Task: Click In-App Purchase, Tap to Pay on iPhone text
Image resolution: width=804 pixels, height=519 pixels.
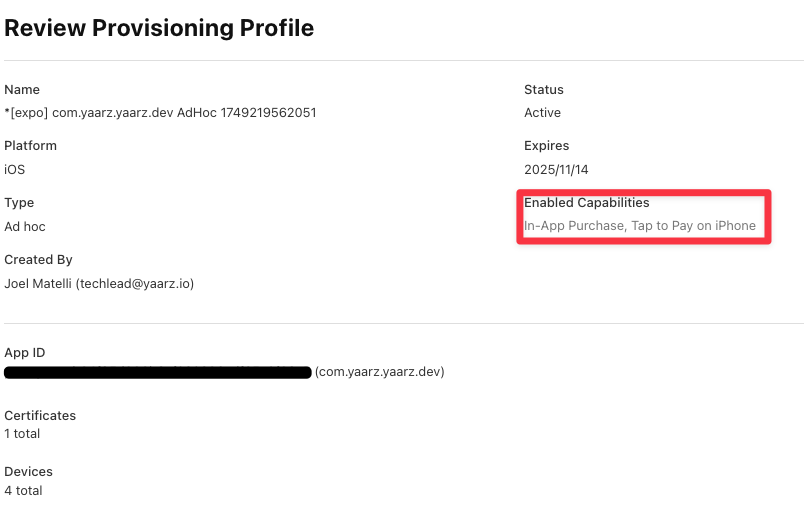Action: (640, 226)
